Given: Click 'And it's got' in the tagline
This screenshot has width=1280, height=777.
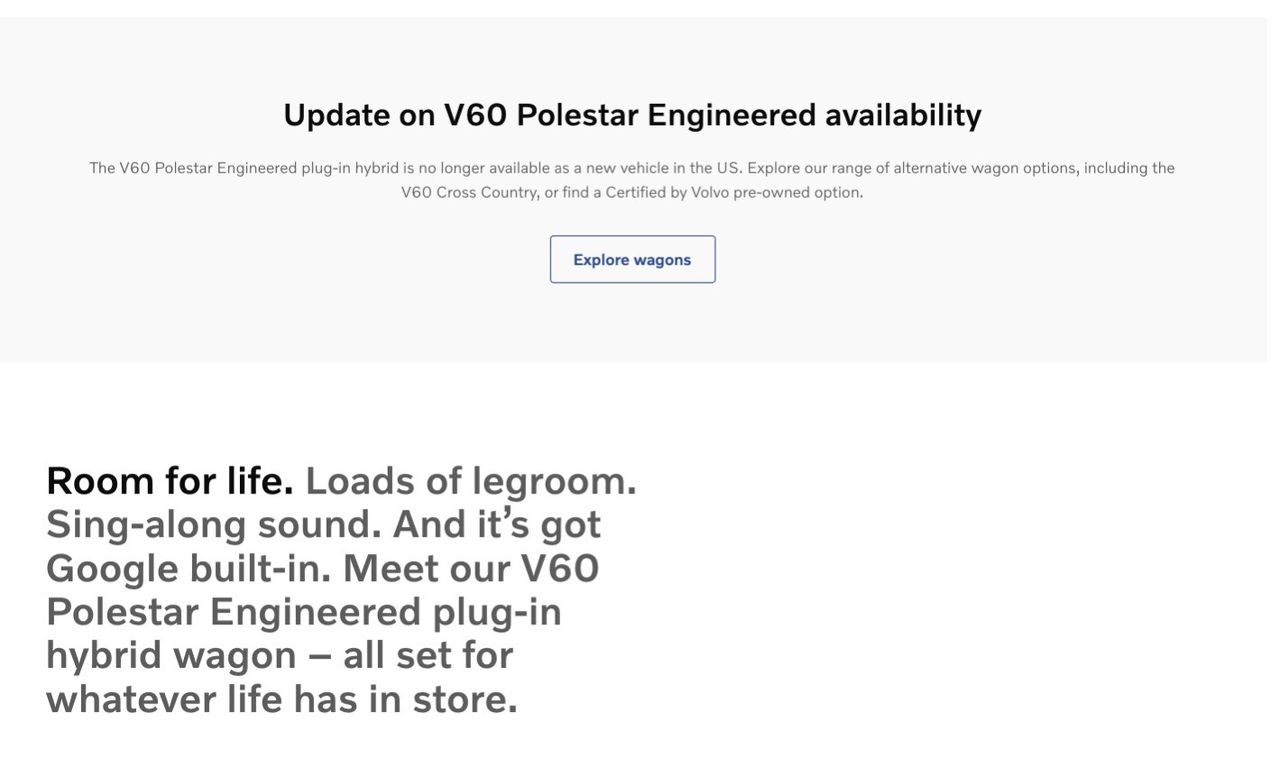Looking at the screenshot, I should pyautogui.click(x=496, y=525).
